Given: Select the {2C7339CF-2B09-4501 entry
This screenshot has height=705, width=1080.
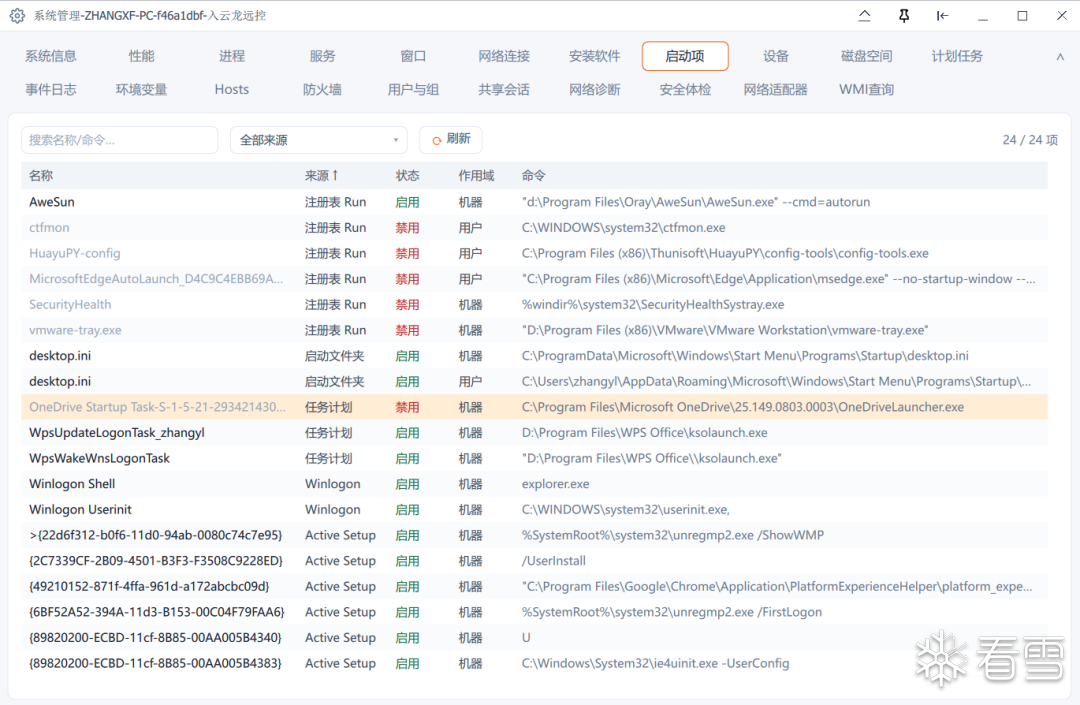Looking at the screenshot, I should click(534, 560).
